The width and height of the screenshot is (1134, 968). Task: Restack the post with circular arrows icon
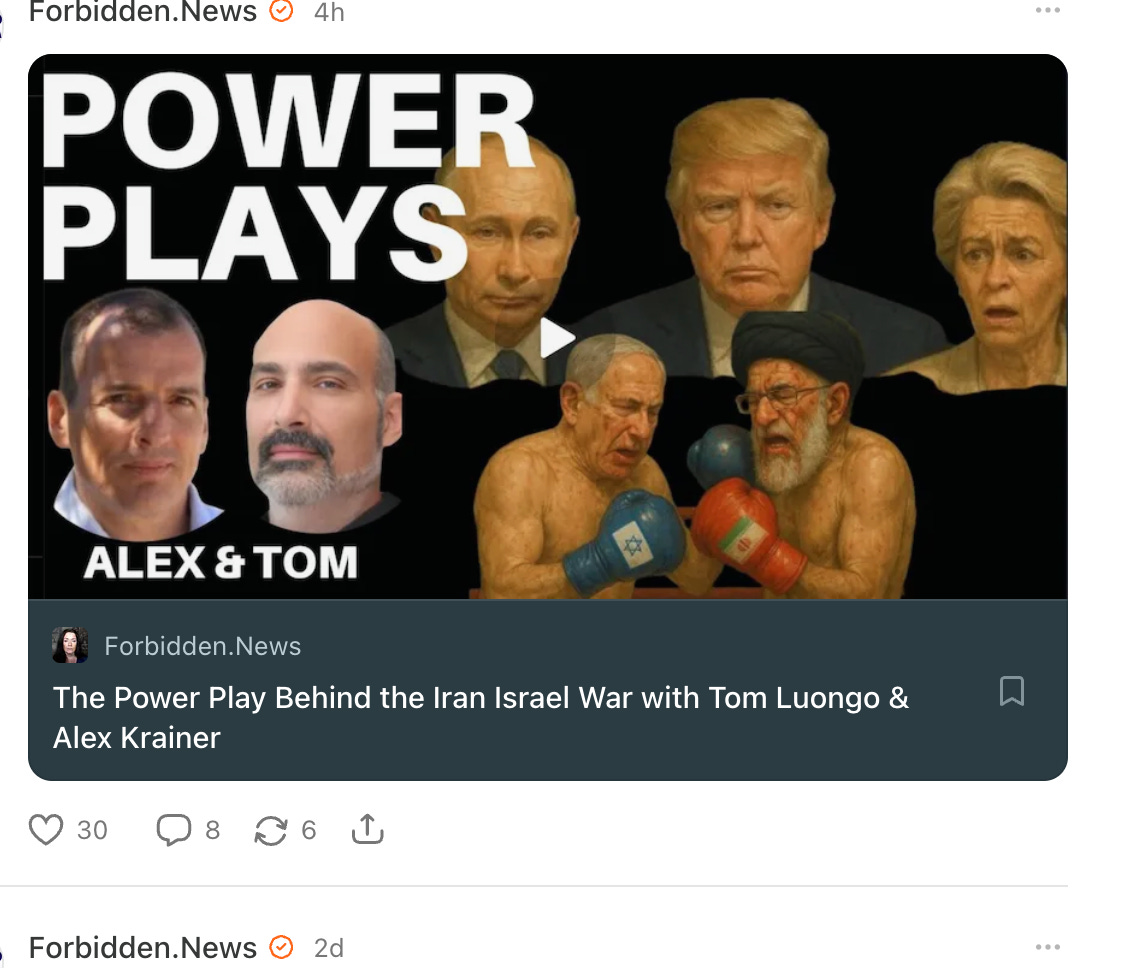[271, 830]
